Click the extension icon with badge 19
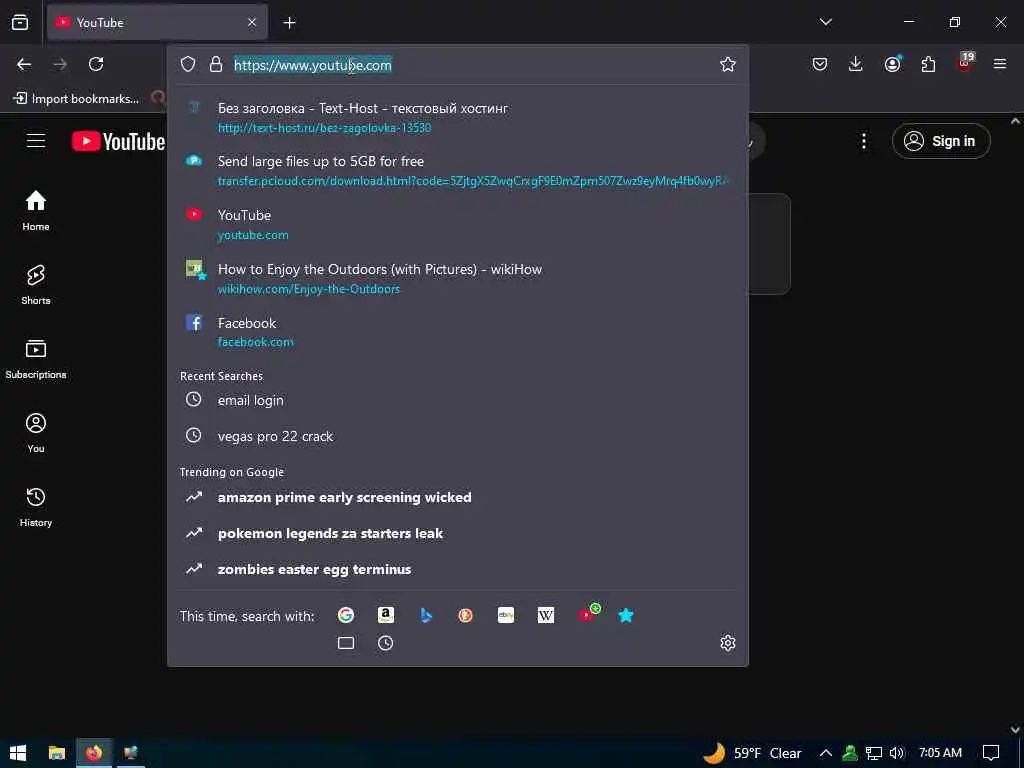1024x768 pixels. [x=965, y=63]
